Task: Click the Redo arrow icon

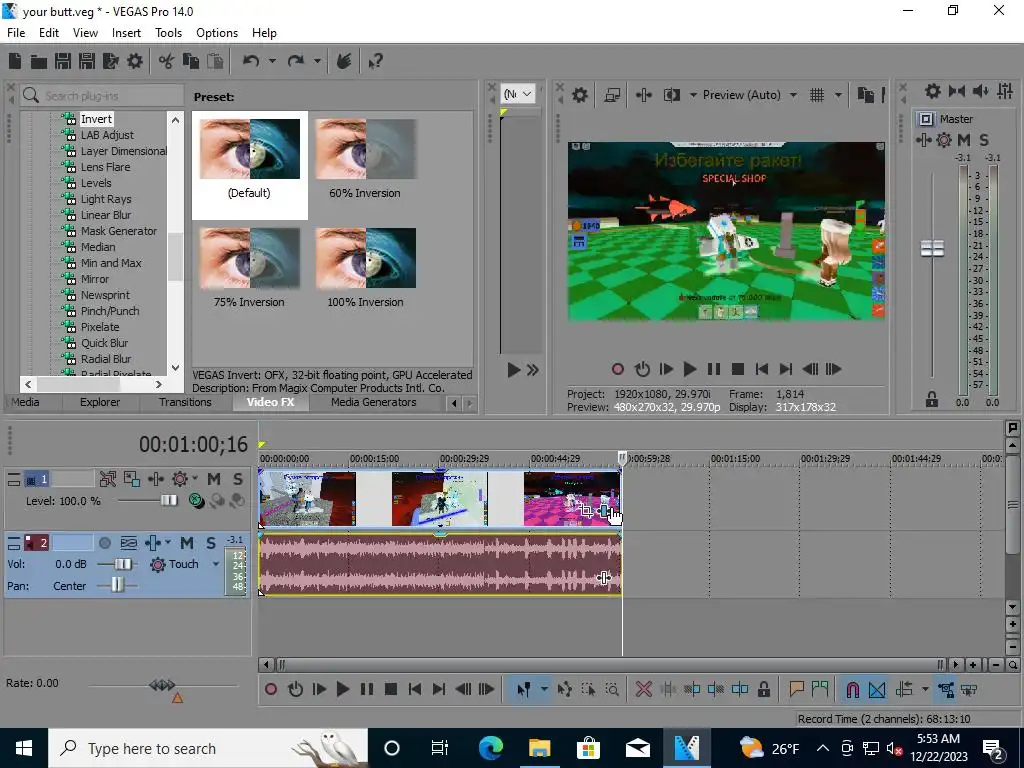Action: (x=296, y=61)
